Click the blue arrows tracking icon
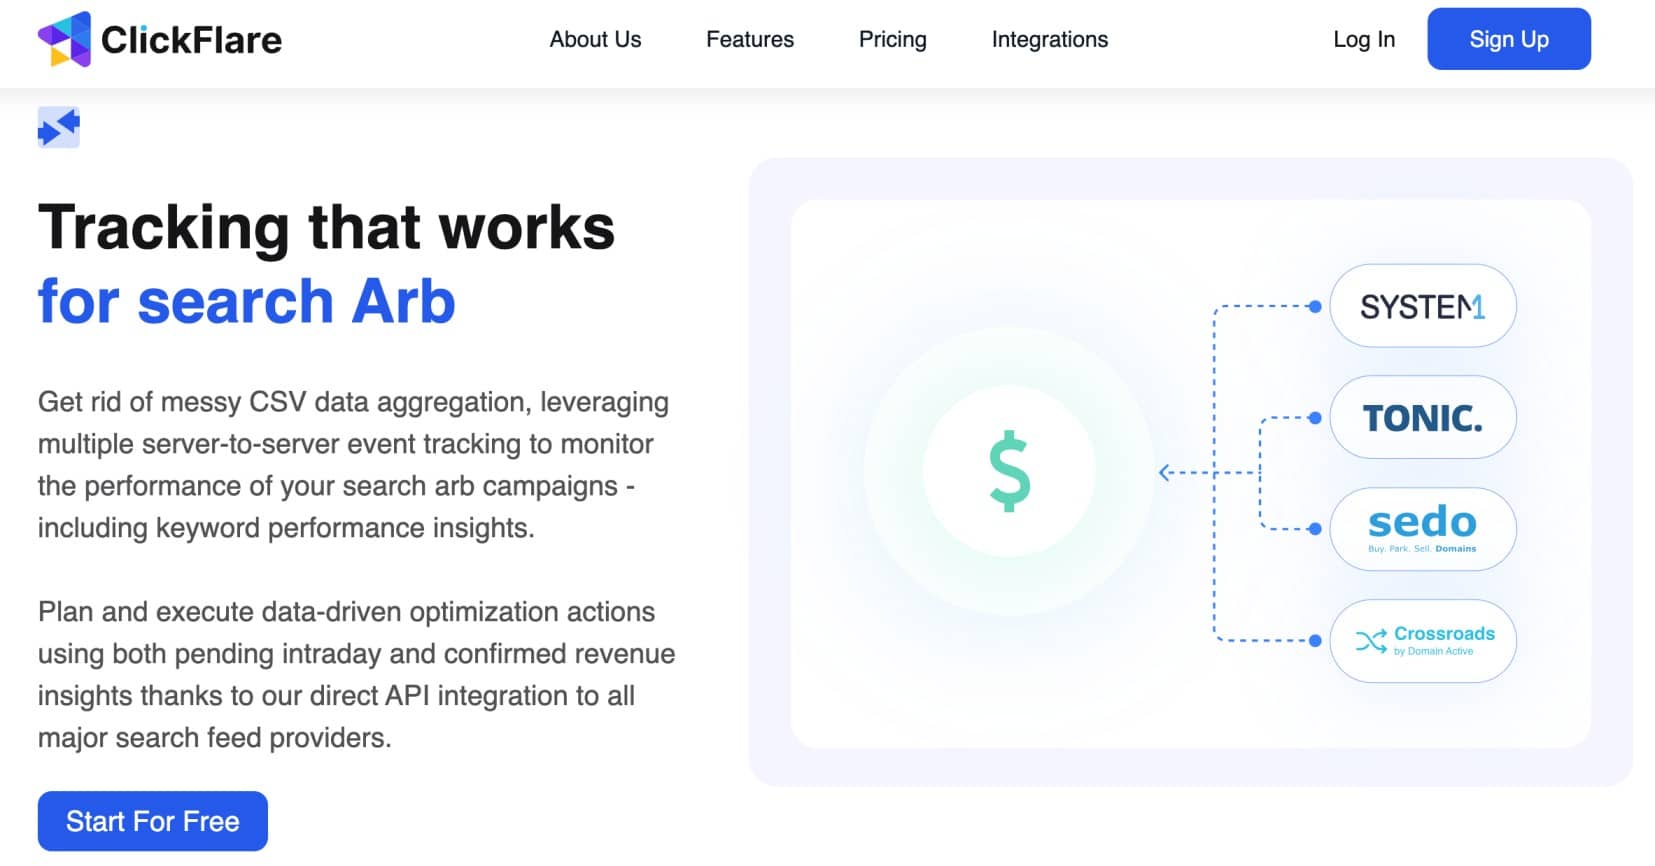Viewport: 1655px width, 866px height. click(x=59, y=127)
